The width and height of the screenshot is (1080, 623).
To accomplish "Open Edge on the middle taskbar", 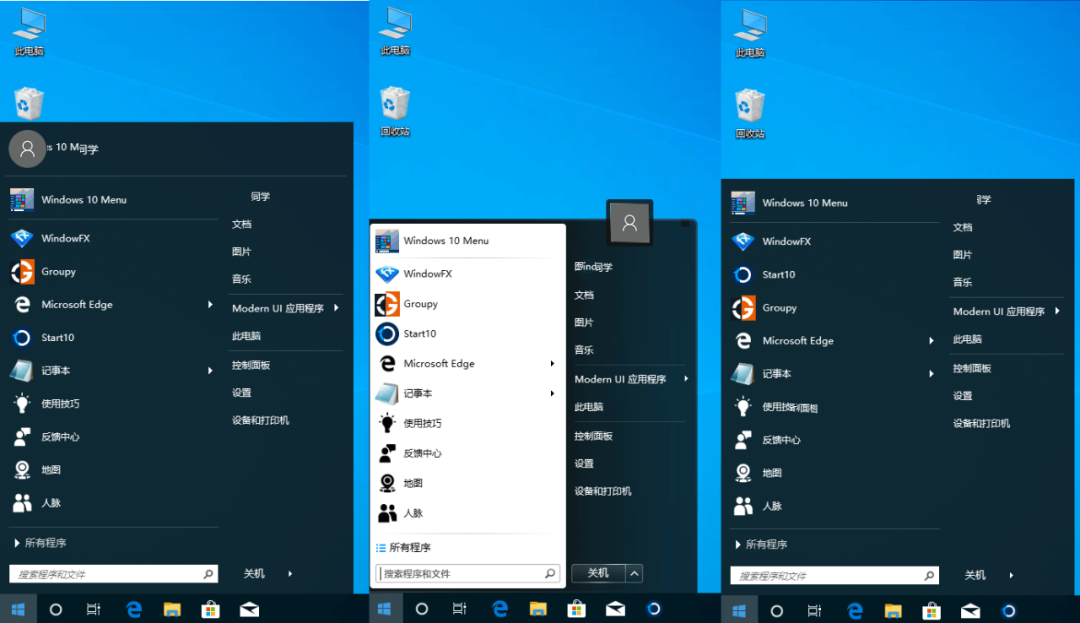I will point(500,609).
